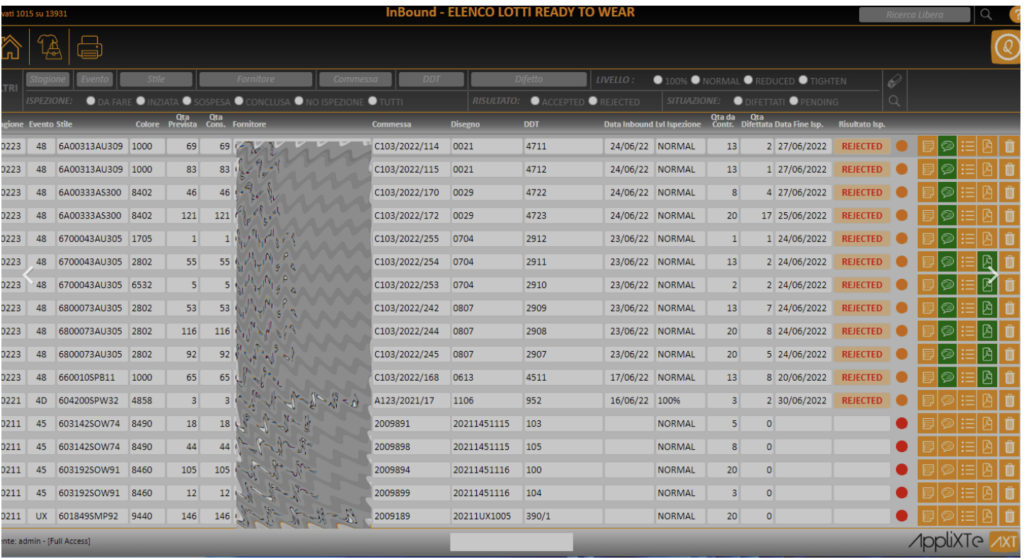
Task: Click the REJECTED result for DDT 4712
Action: 861,169
